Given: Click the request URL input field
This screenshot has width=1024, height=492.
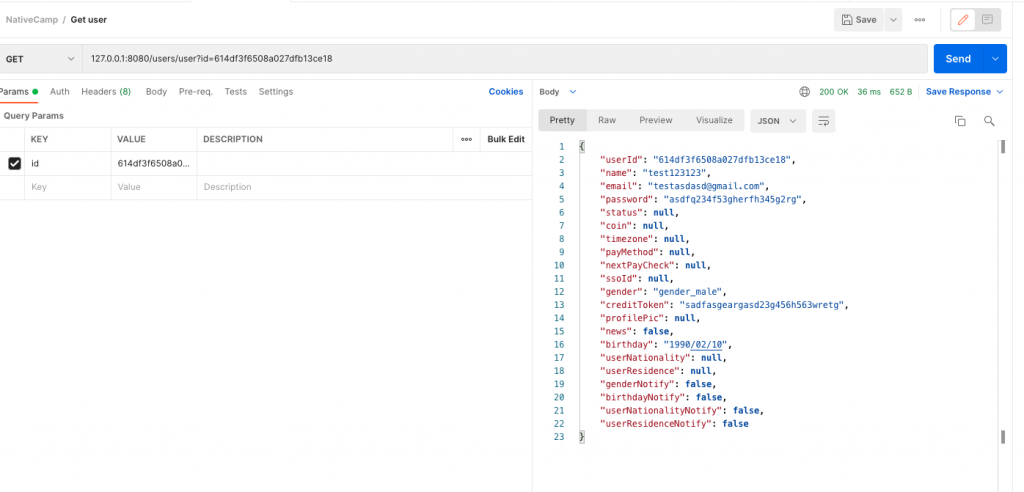Looking at the screenshot, I should click(500, 59).
